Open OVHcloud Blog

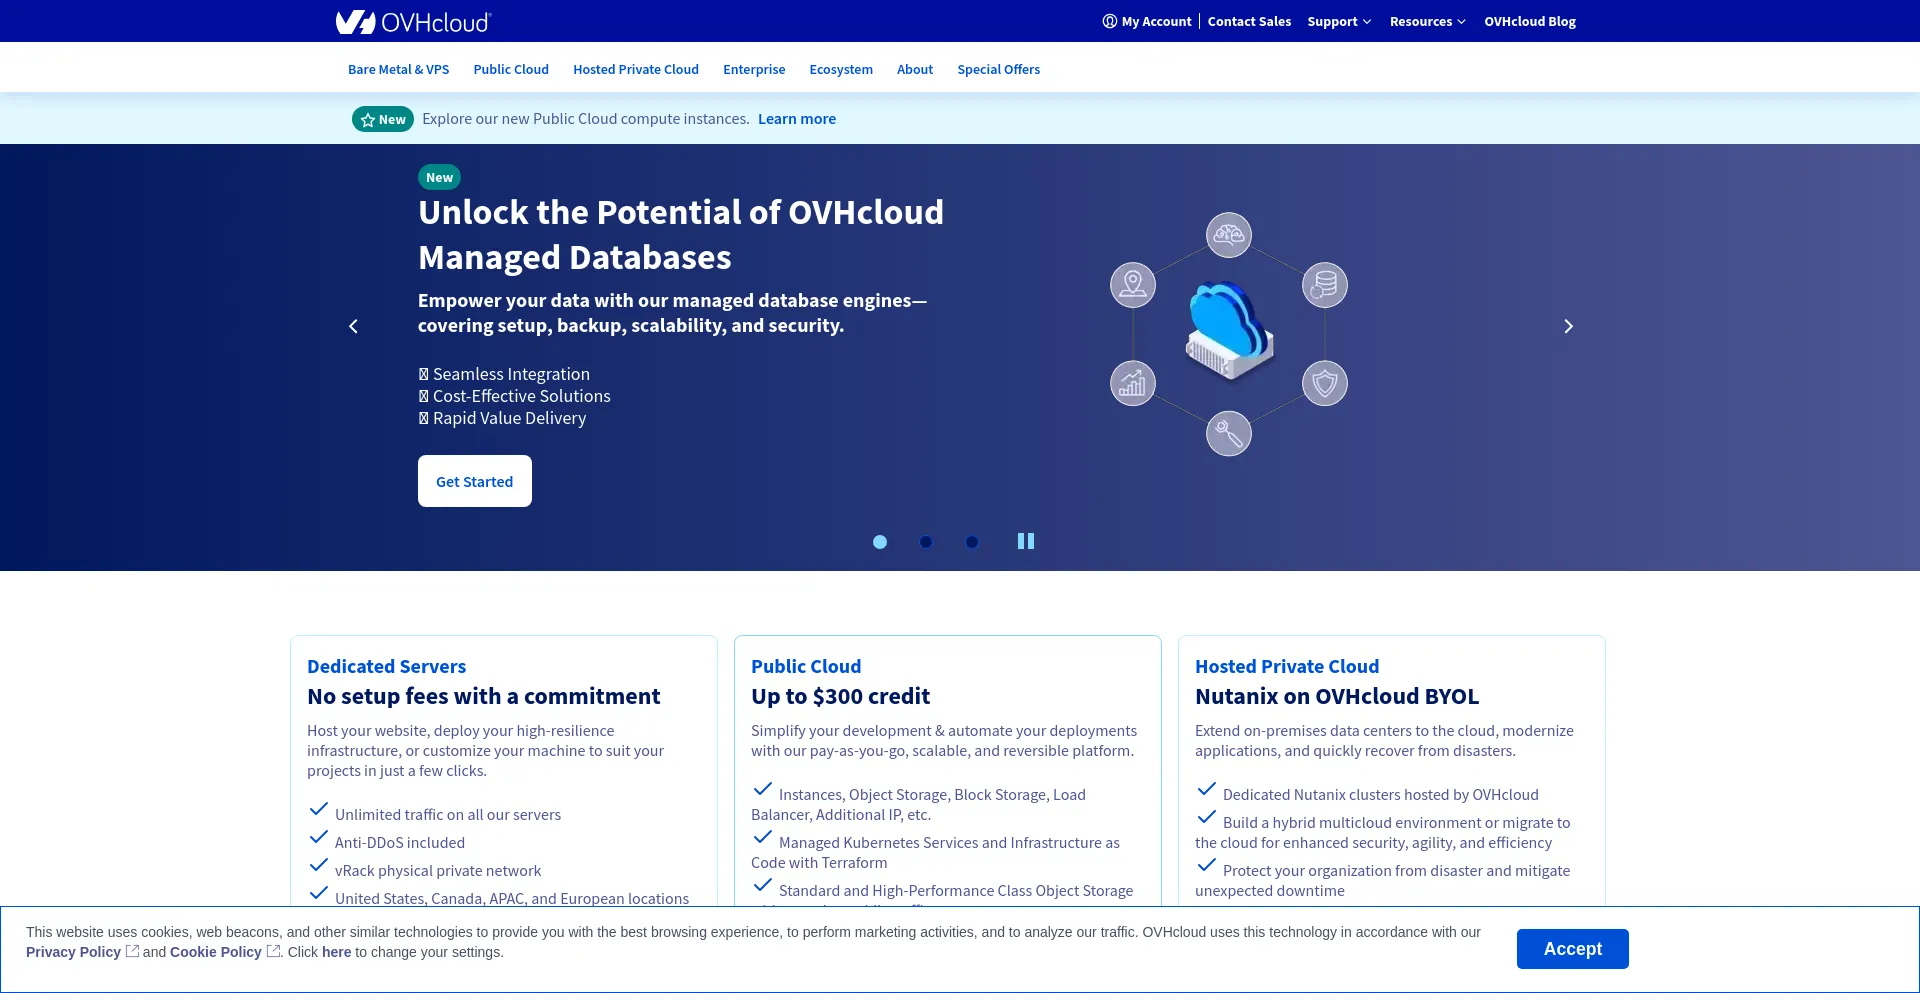point(1529,21)
